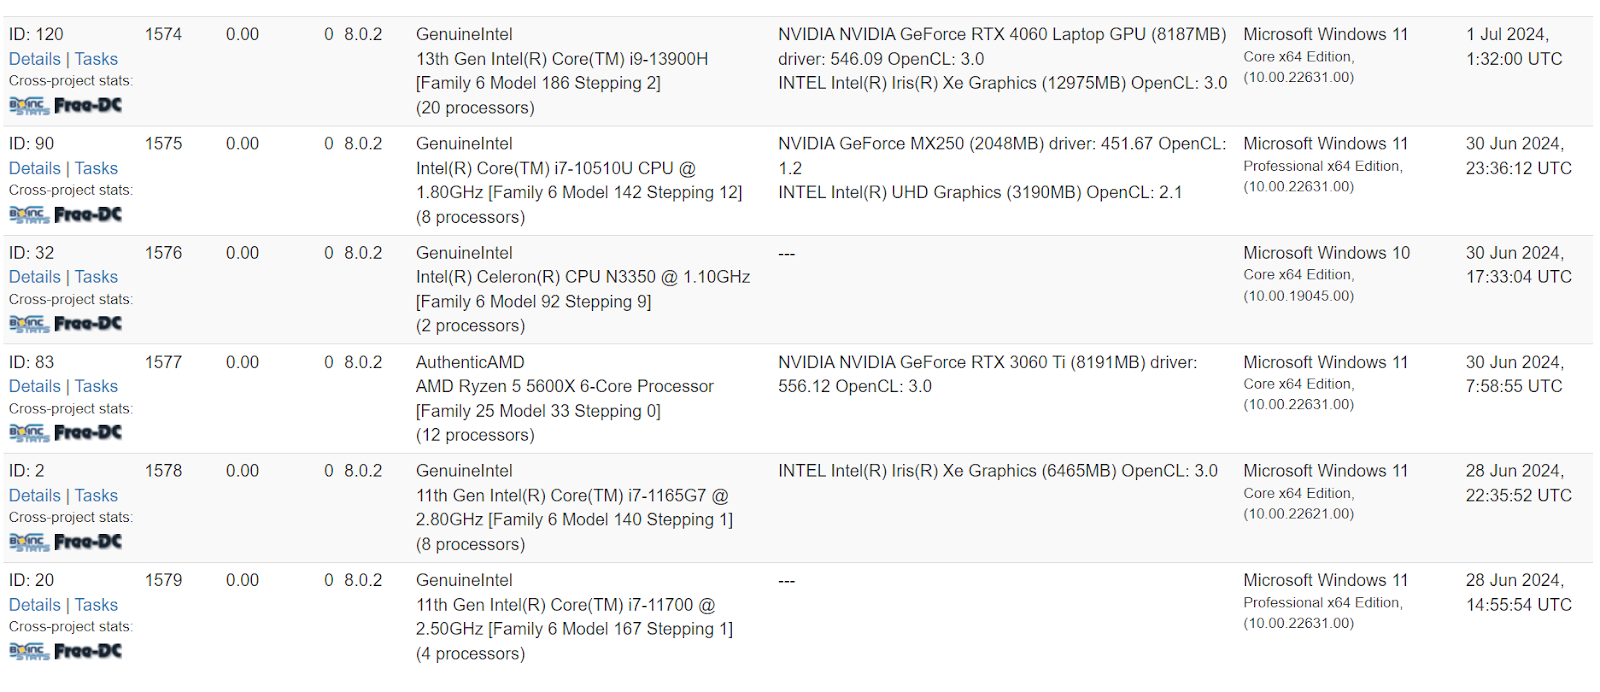View Tasks for host ID 32
Screen dimensions: 1600x692
pos(96,277)
